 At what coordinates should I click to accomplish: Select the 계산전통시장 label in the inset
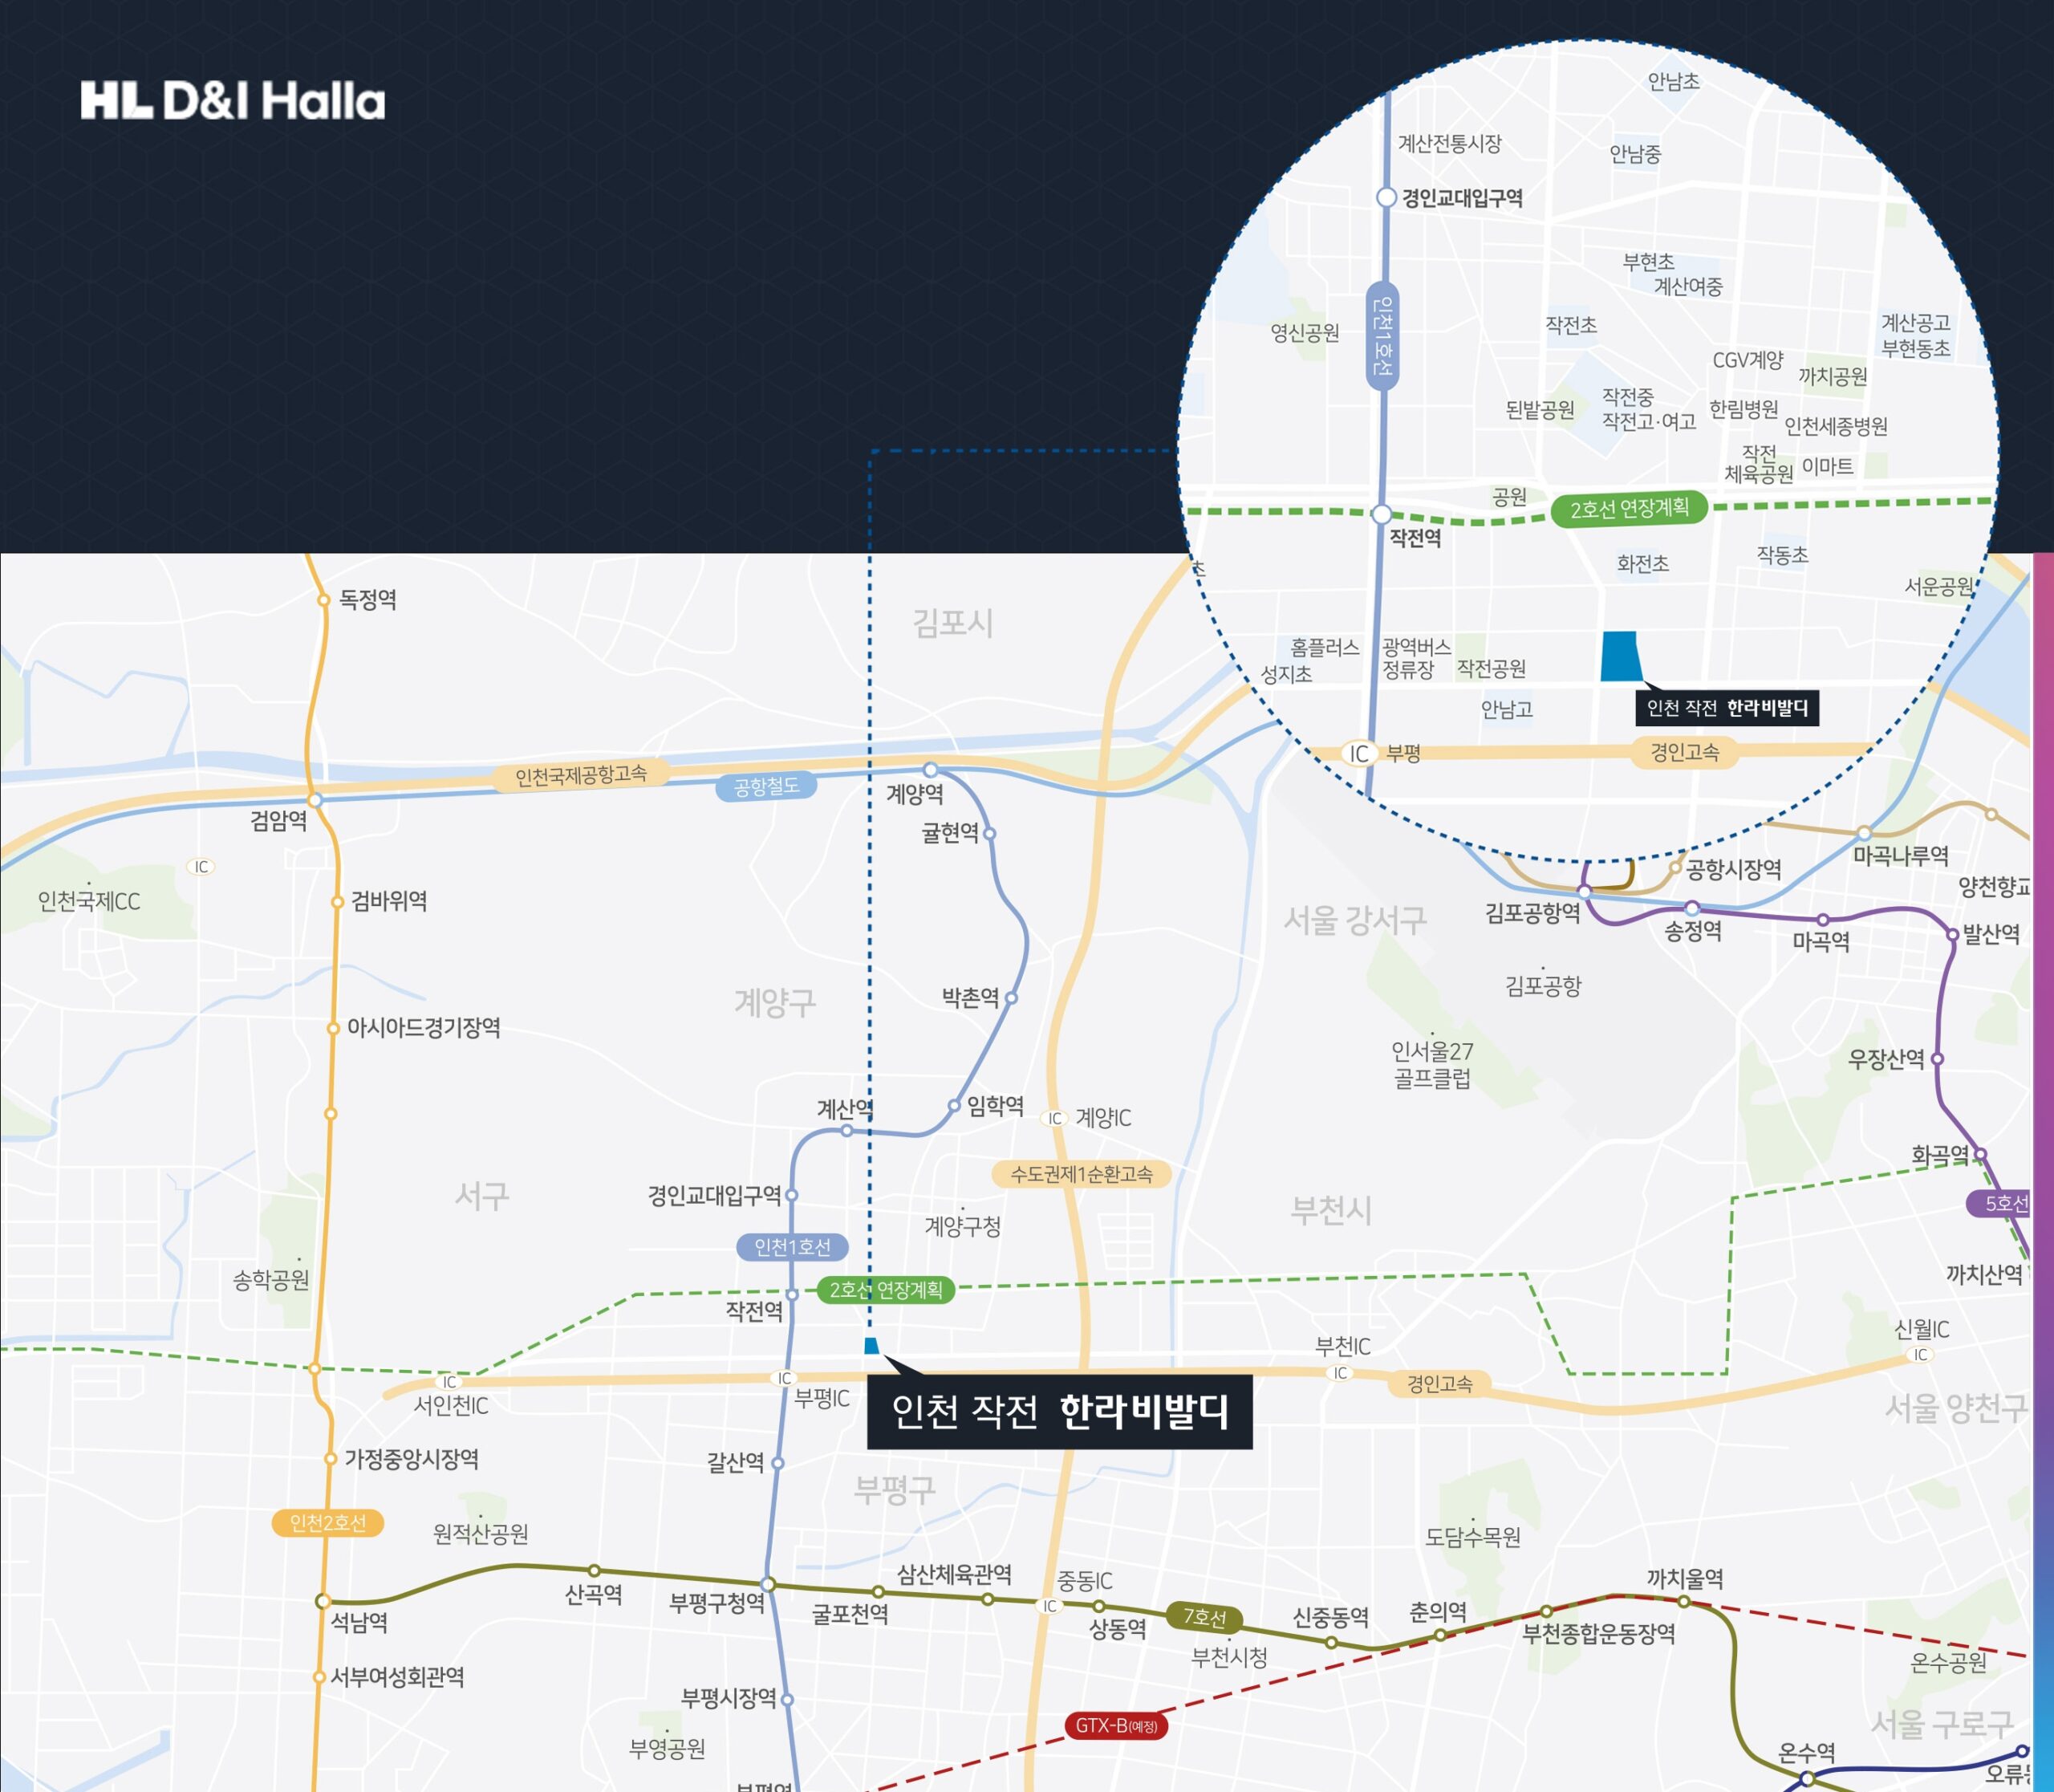[1450, 144]
